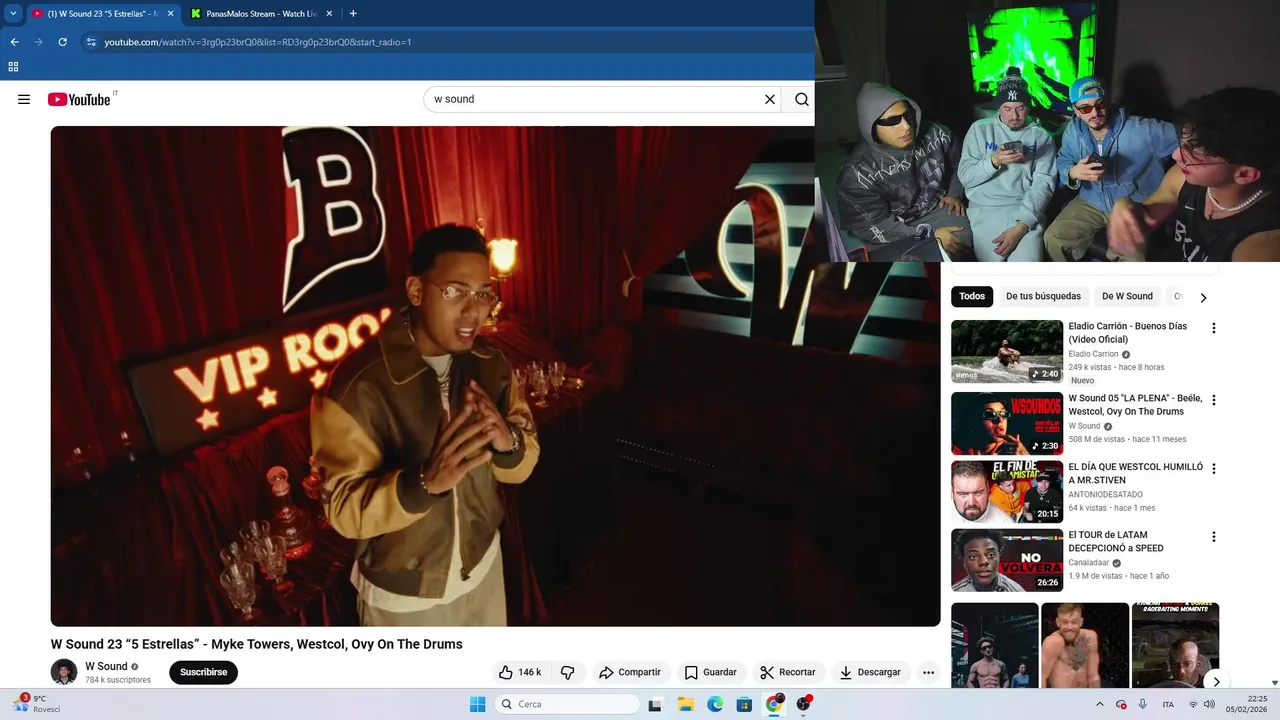Launch Microsoft Edge from the taskbar
Viewport: 1280px width, 720px height.
tap(715, 704)
